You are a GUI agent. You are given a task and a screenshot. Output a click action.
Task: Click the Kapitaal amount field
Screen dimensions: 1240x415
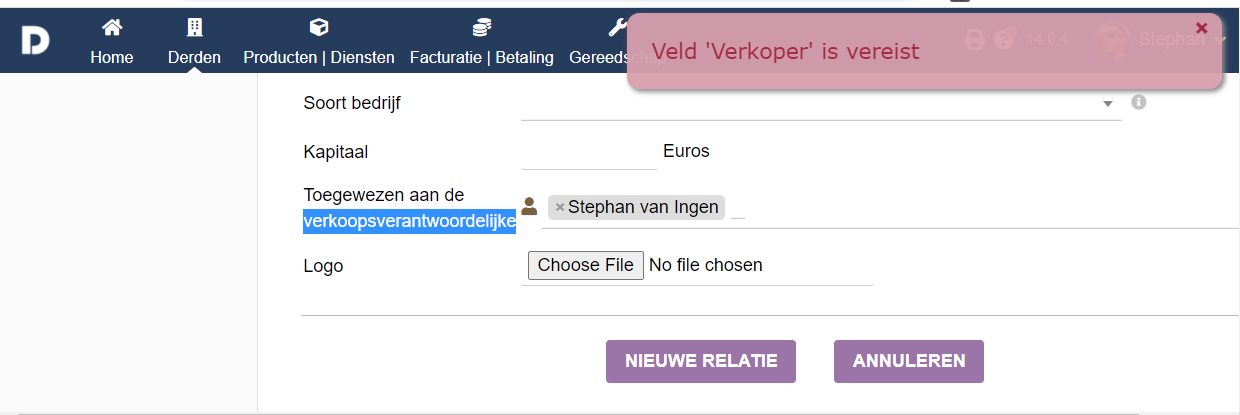point(588,152)
